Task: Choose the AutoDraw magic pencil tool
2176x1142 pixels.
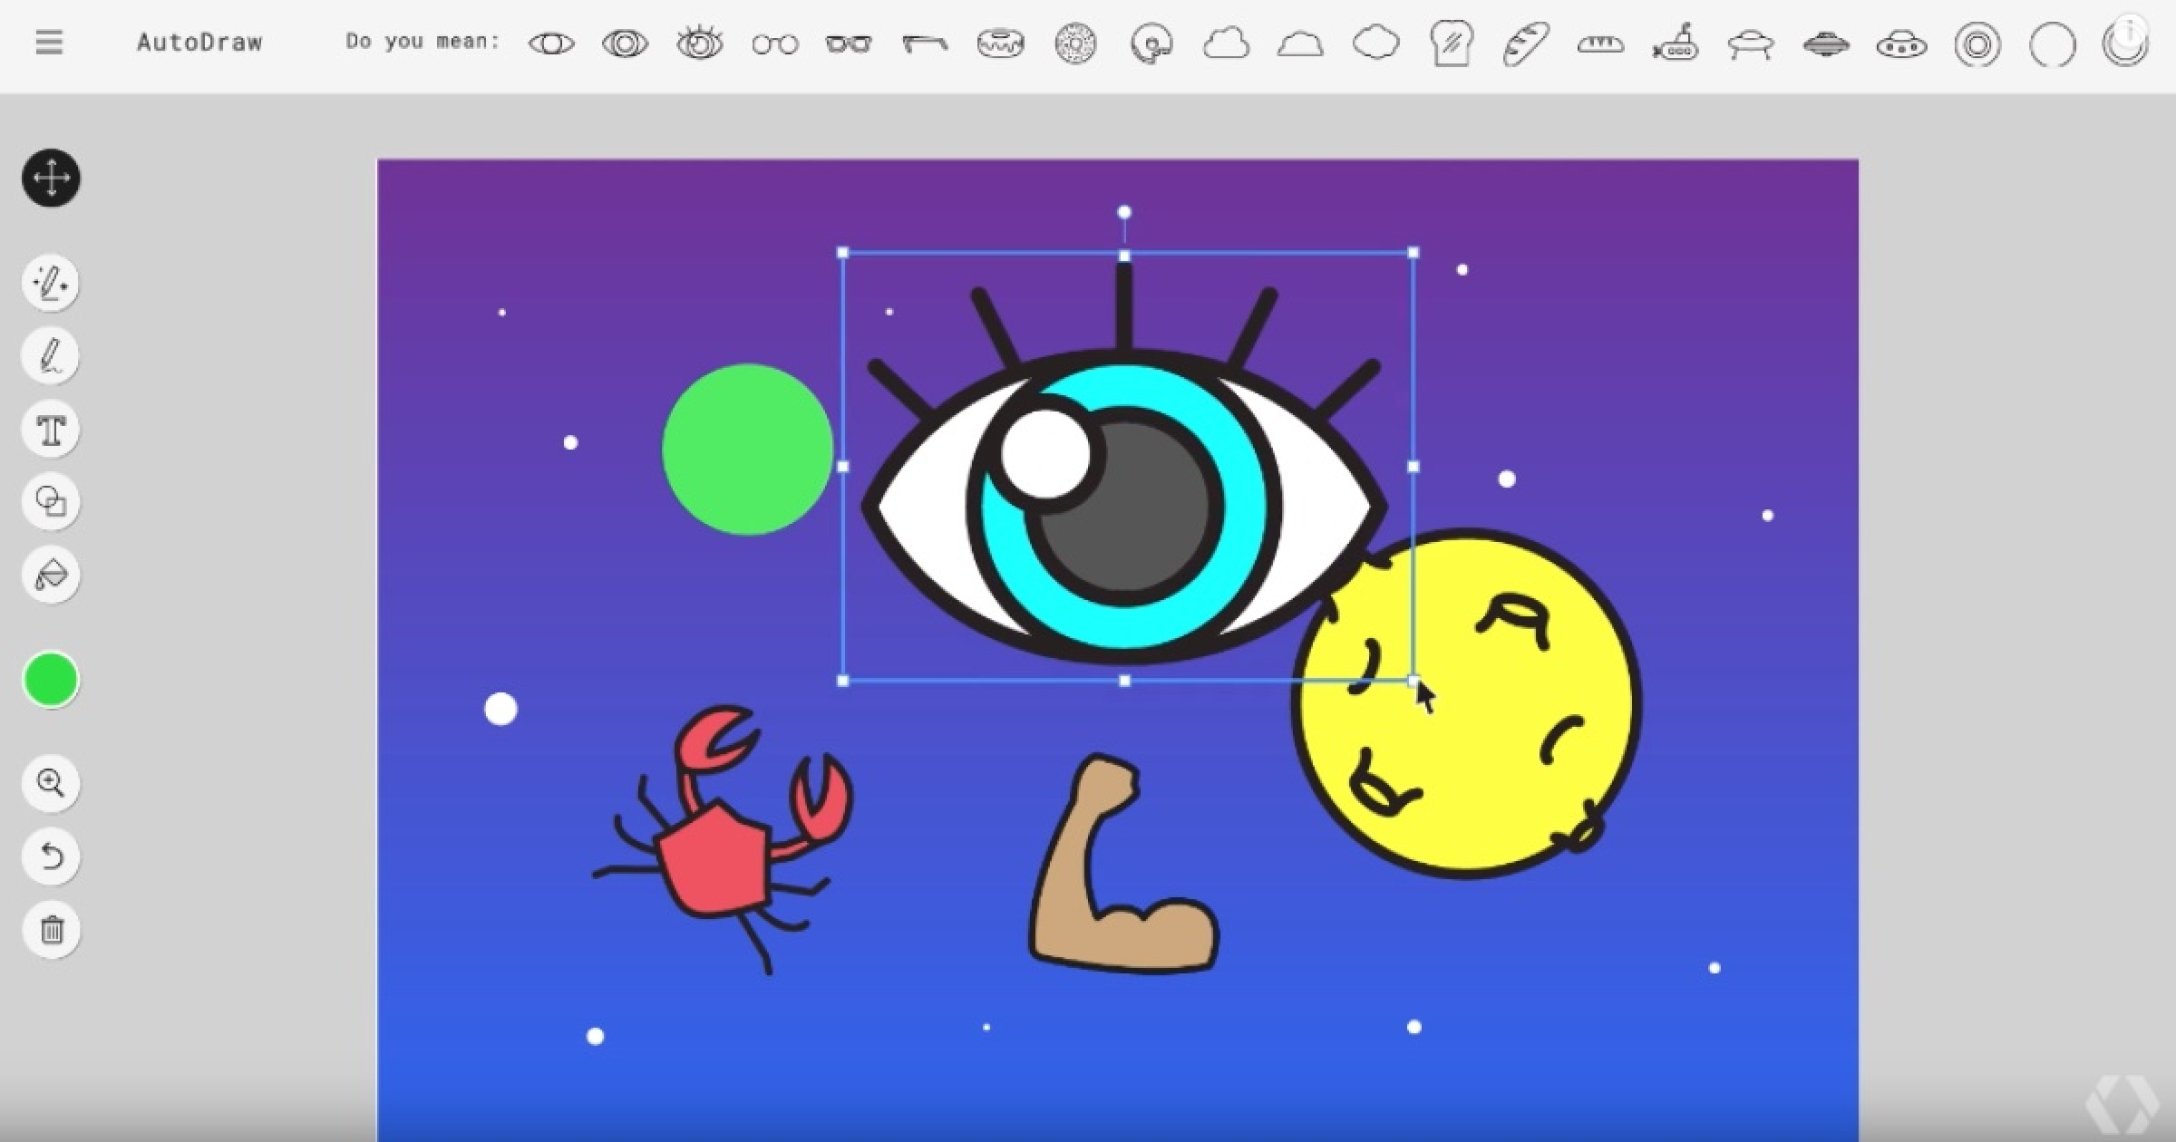Action: point(51,283)
